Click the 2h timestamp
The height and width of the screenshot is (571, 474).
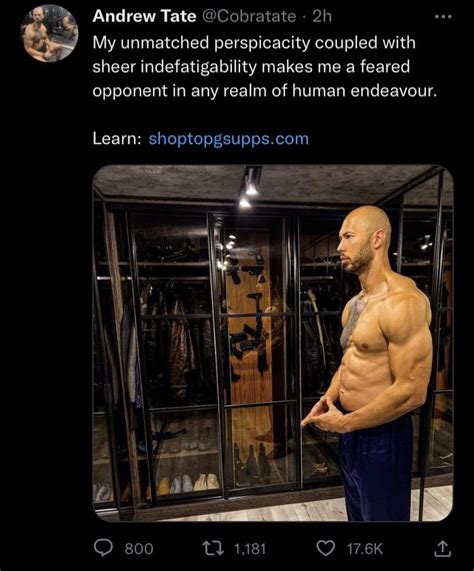tap(323, 16)
